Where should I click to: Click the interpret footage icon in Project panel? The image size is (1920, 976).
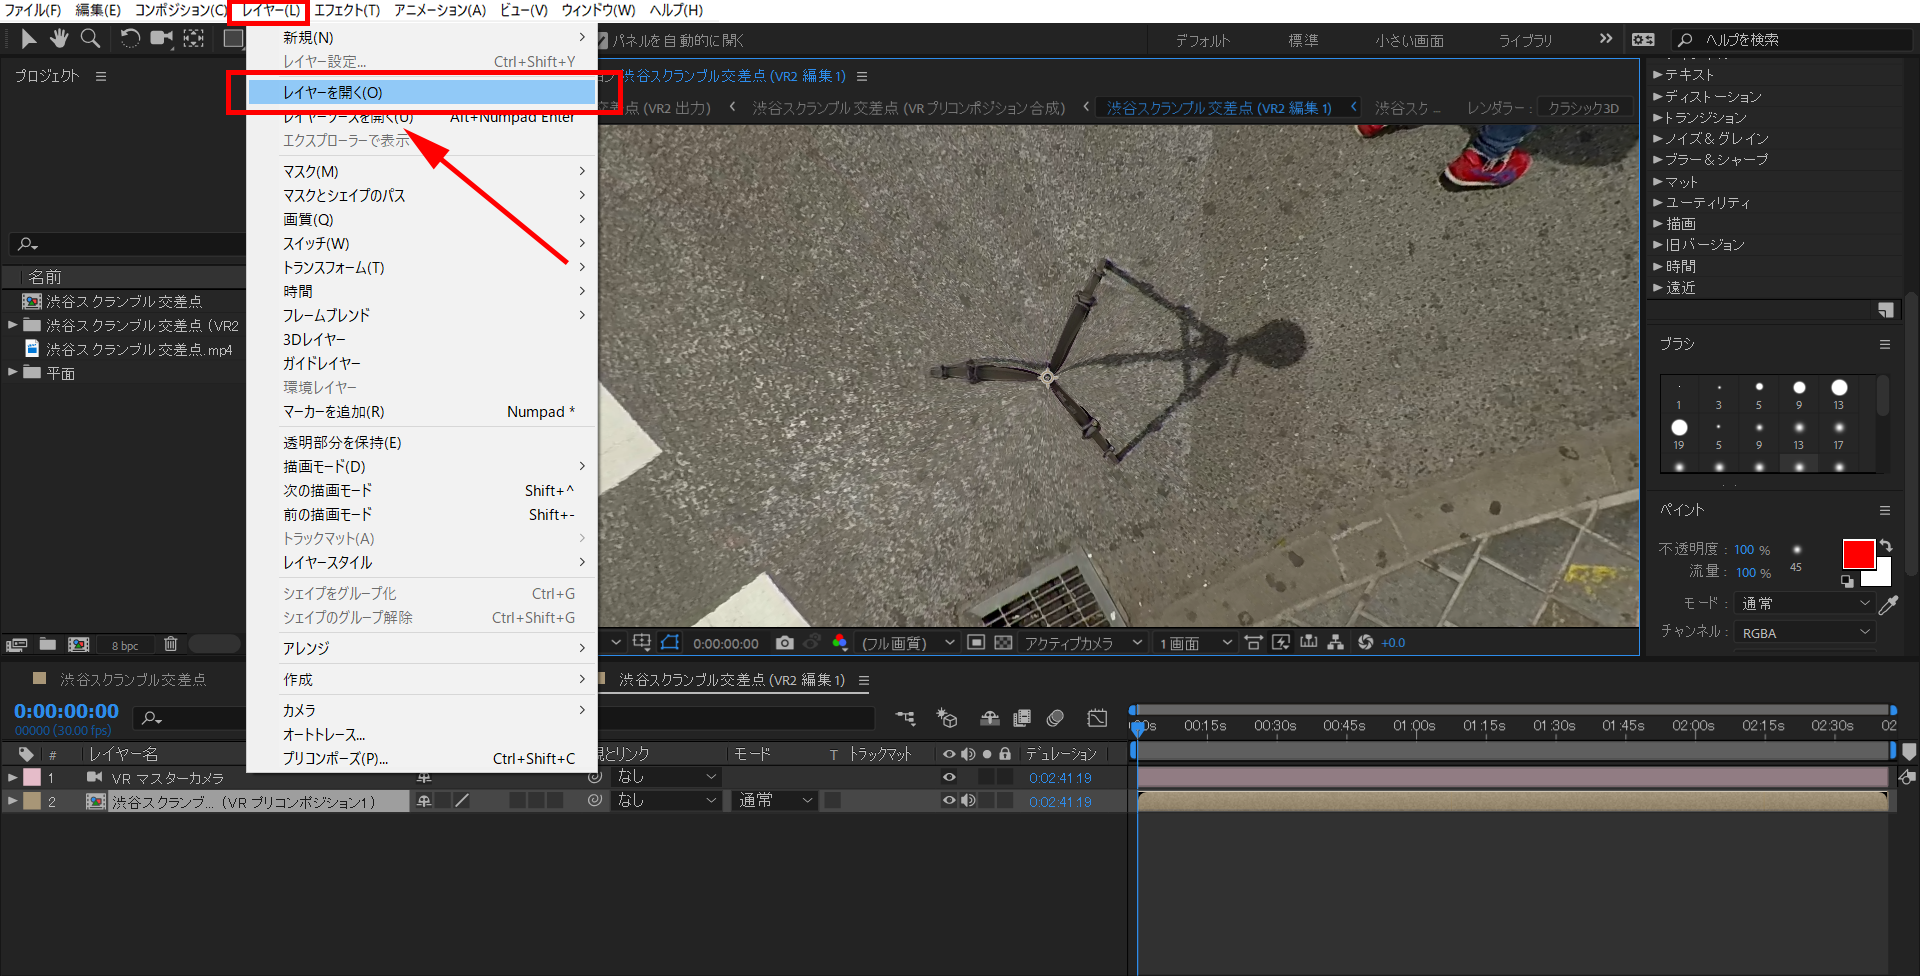[x=16, y=645]
